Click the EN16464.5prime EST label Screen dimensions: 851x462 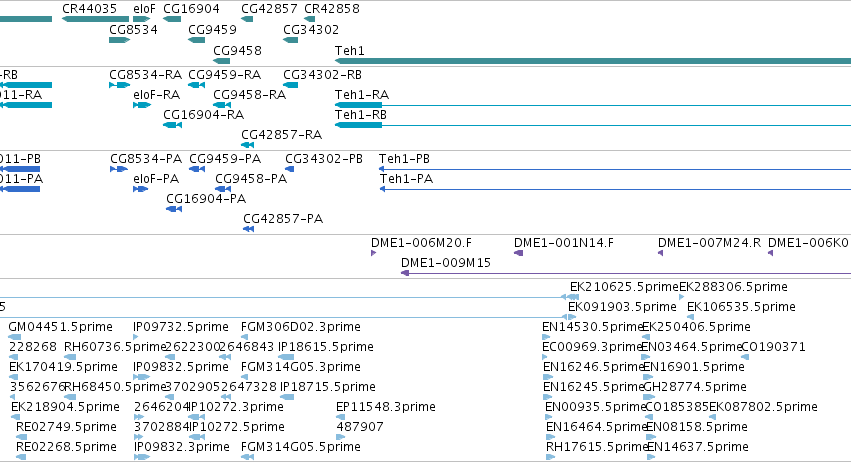coord(596,427)
